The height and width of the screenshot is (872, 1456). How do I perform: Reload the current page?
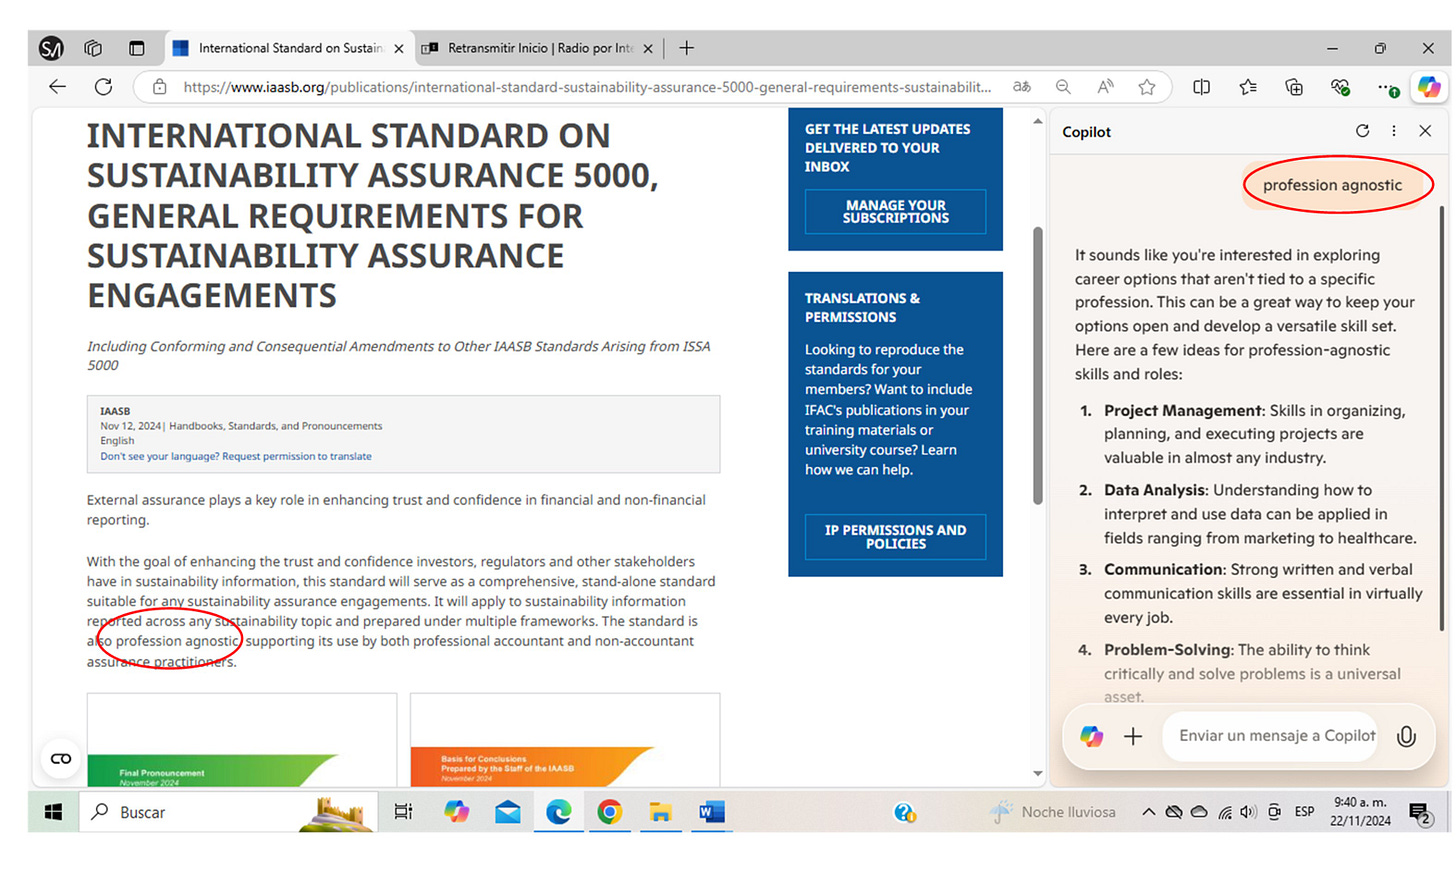pyautogui.click(x=103, y=87)
